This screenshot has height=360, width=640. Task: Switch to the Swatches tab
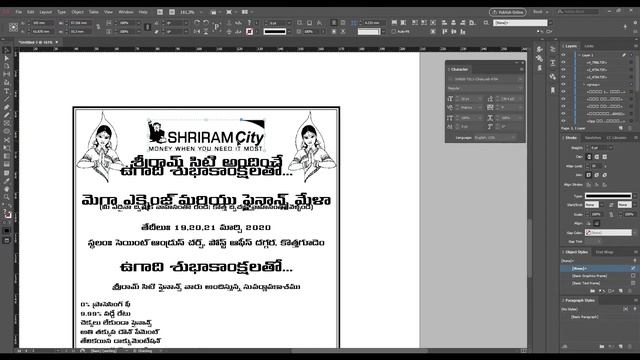(x=593, y=138)
